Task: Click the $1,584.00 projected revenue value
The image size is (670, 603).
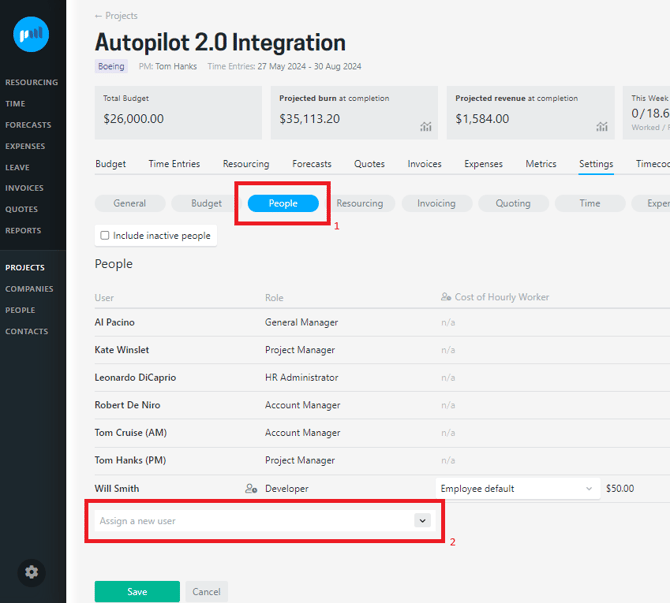Action: 482,119
